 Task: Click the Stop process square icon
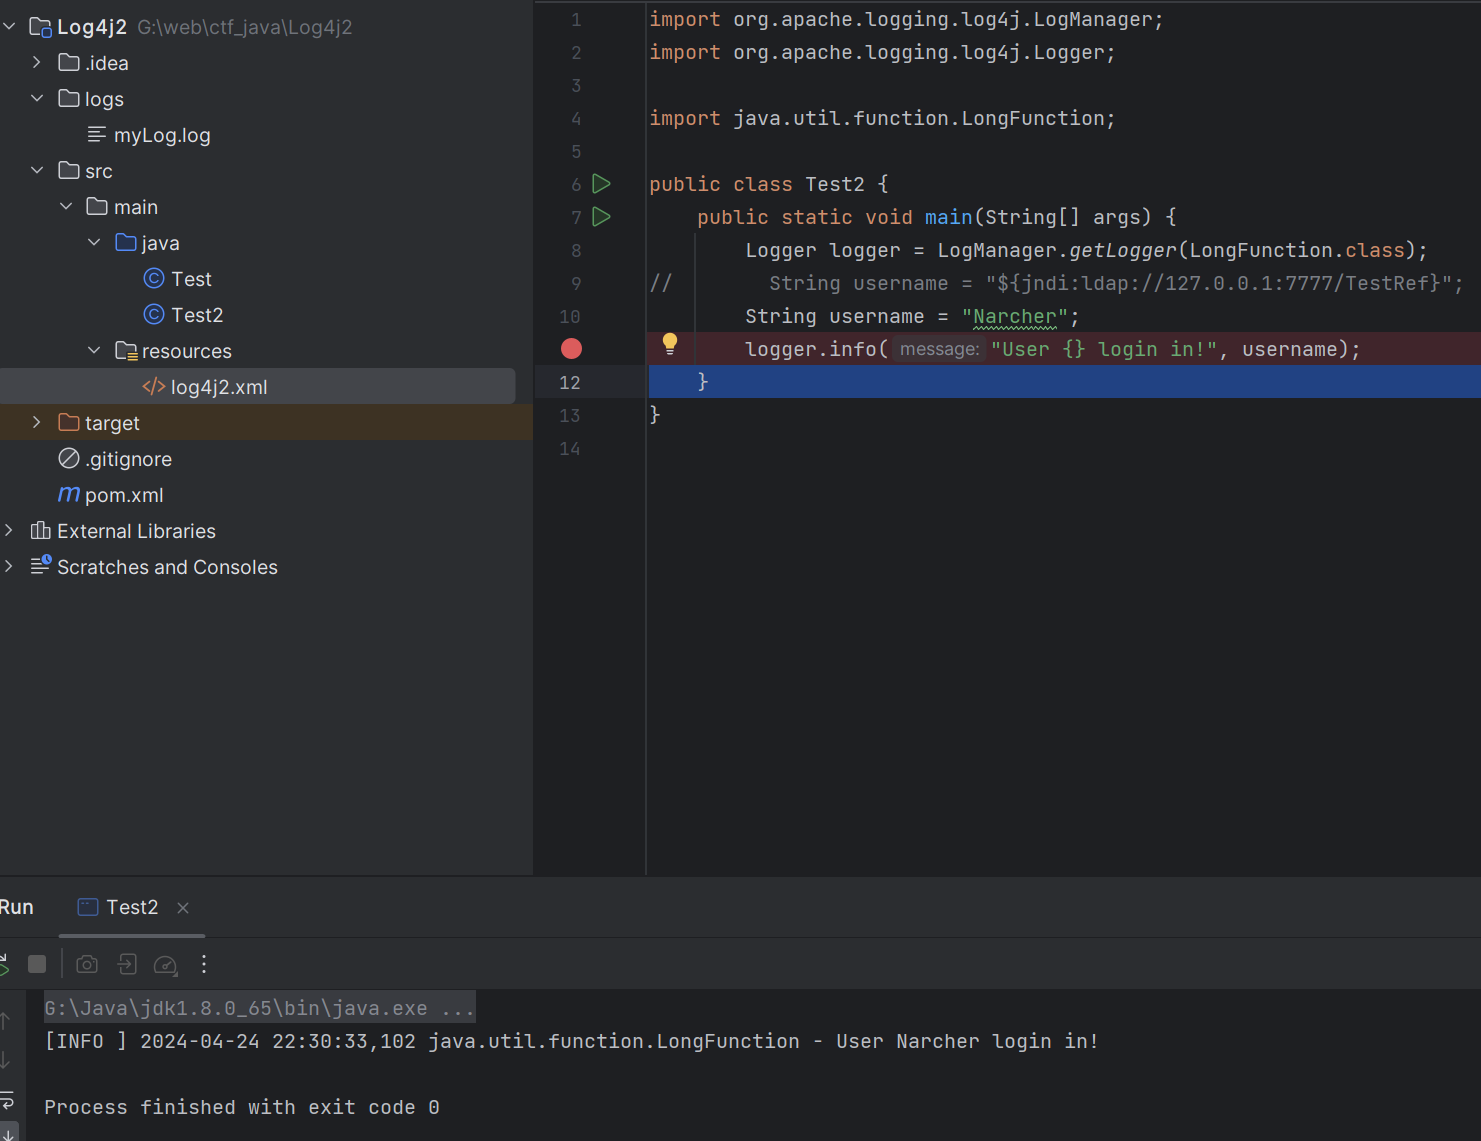[37, 964]
